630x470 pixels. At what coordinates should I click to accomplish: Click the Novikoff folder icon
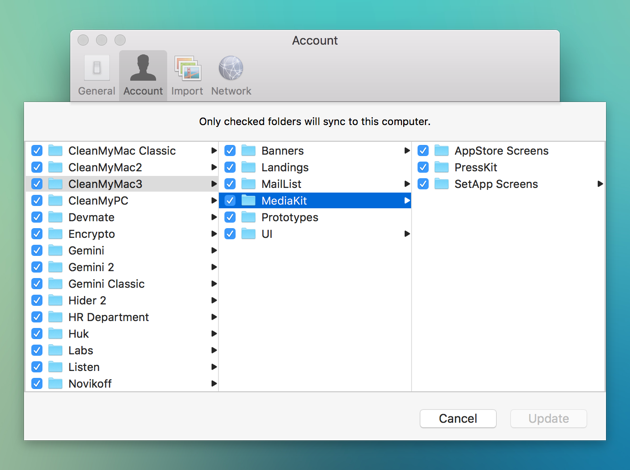tap(55, 384)
